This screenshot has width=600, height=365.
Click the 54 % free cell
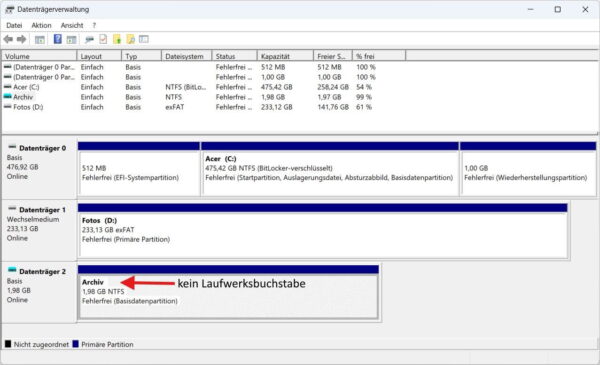pos(364,87)
